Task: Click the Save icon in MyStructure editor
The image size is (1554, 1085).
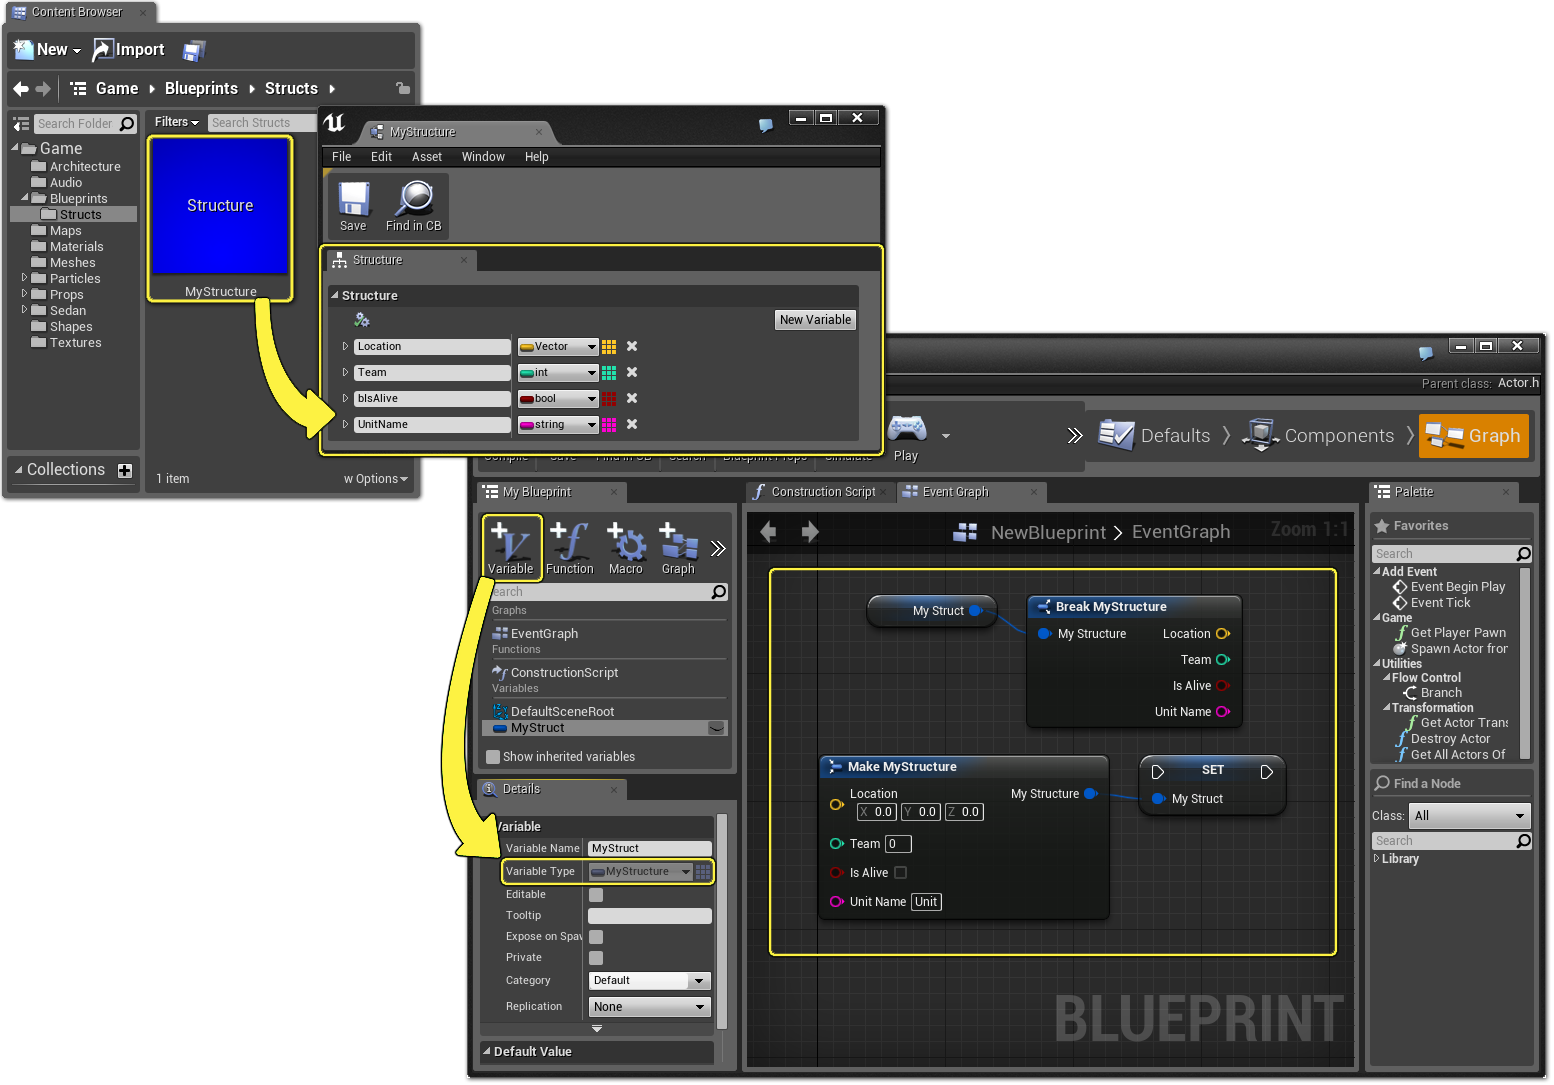Action: point(353,201)
